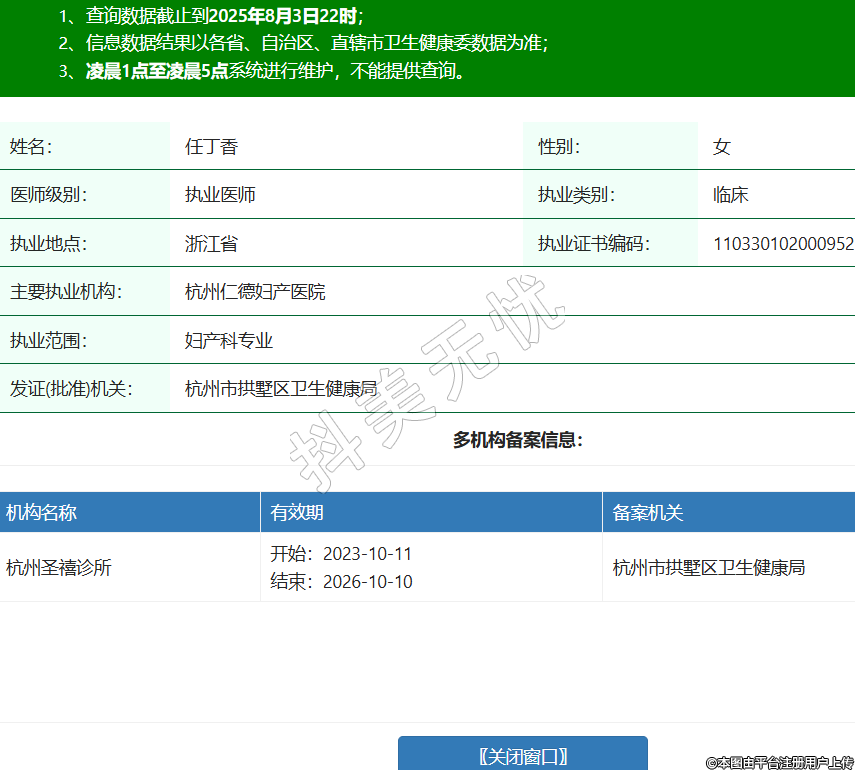Click the gender value 女
This screenshot has width=855, height=770.
pyautogui.click(x=722, y=147)
